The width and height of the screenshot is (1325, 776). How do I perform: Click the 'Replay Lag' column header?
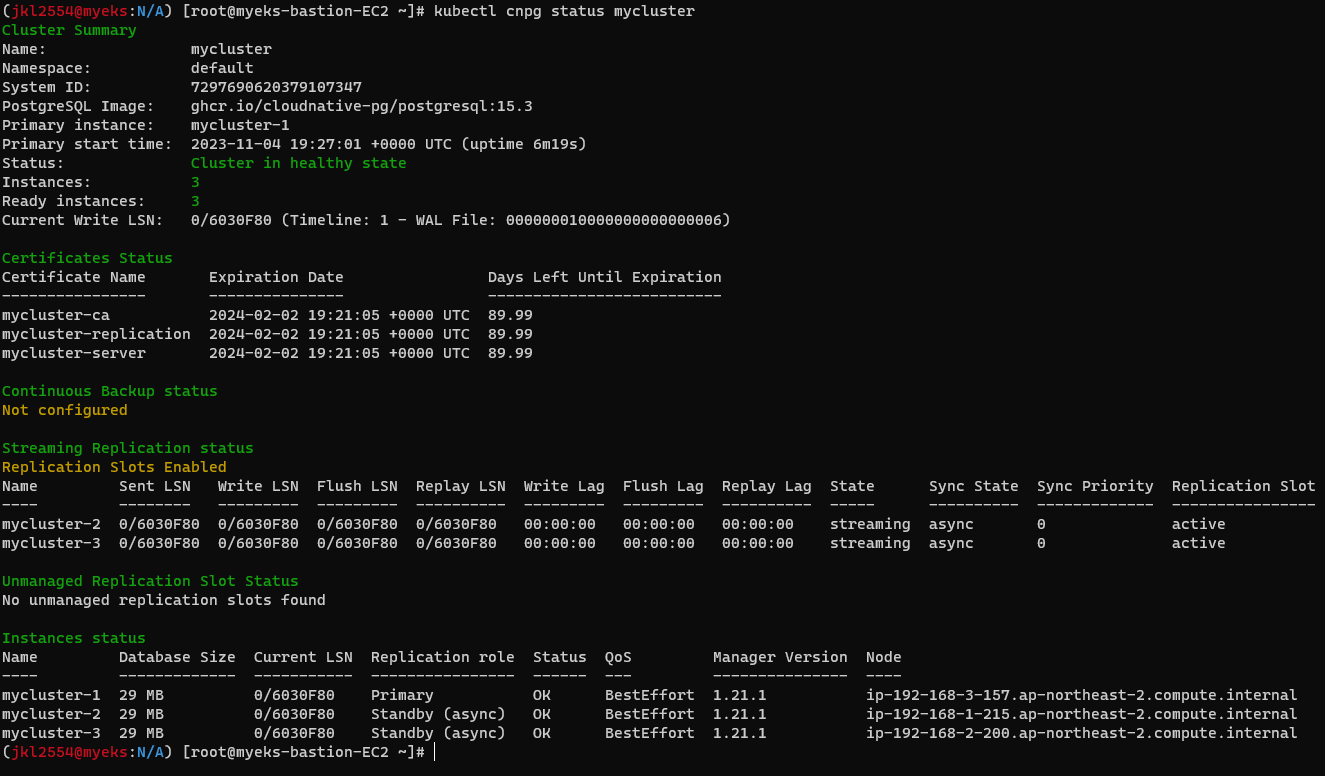click(767, 486)
